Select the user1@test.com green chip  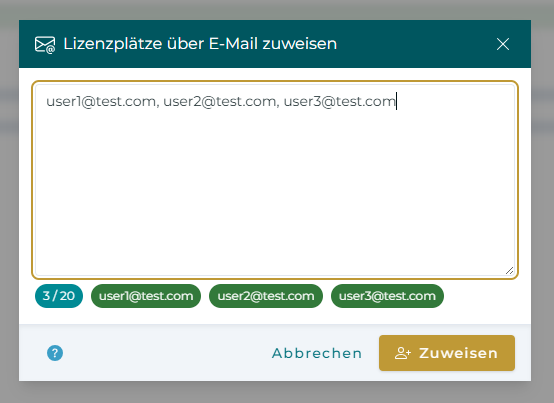(146, 296)
